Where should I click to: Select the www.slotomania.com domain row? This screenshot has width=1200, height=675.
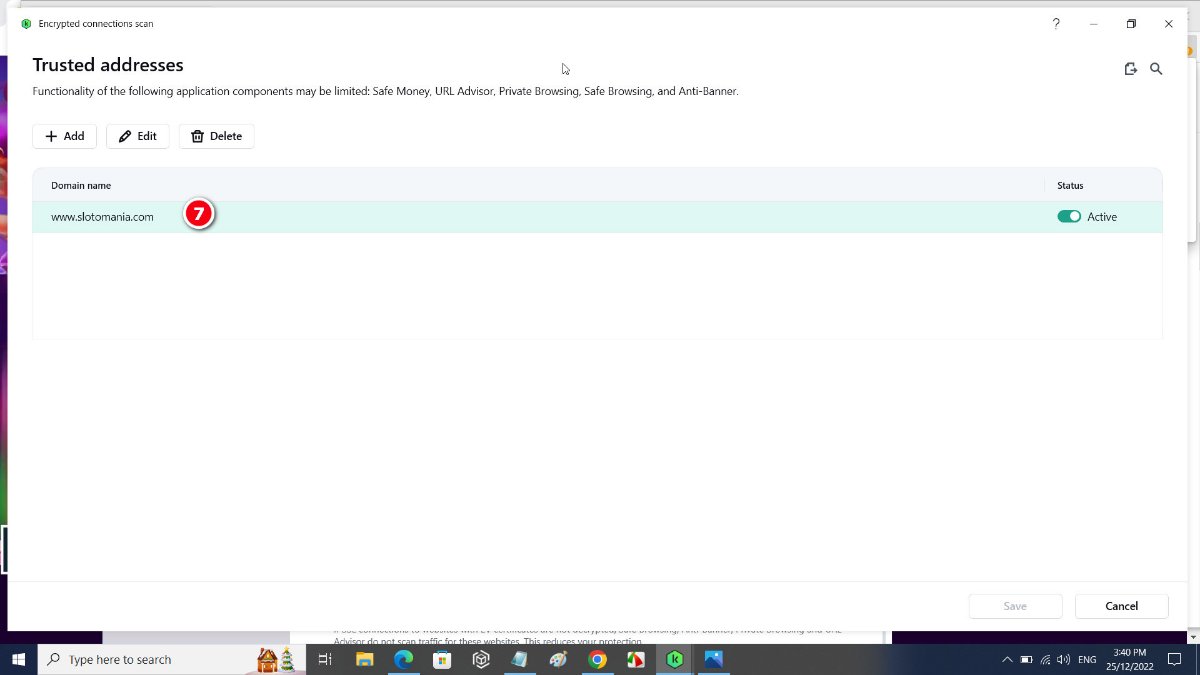[597, 217]
